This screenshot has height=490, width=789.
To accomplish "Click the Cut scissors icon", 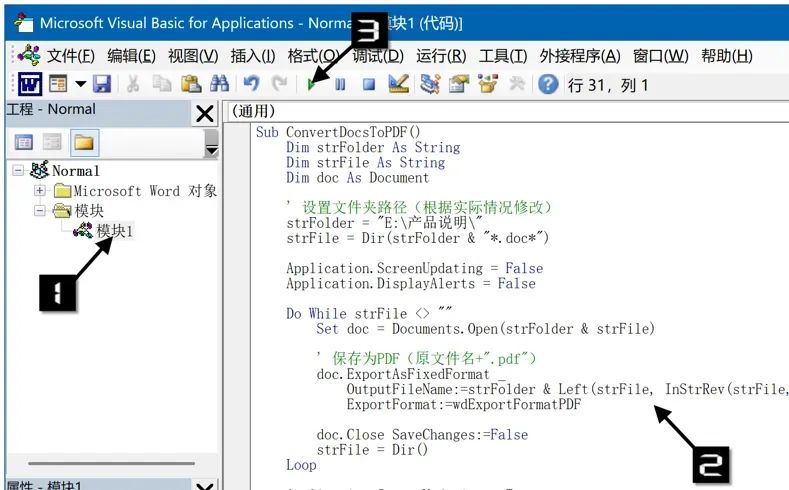I will (x=133, y=84).
